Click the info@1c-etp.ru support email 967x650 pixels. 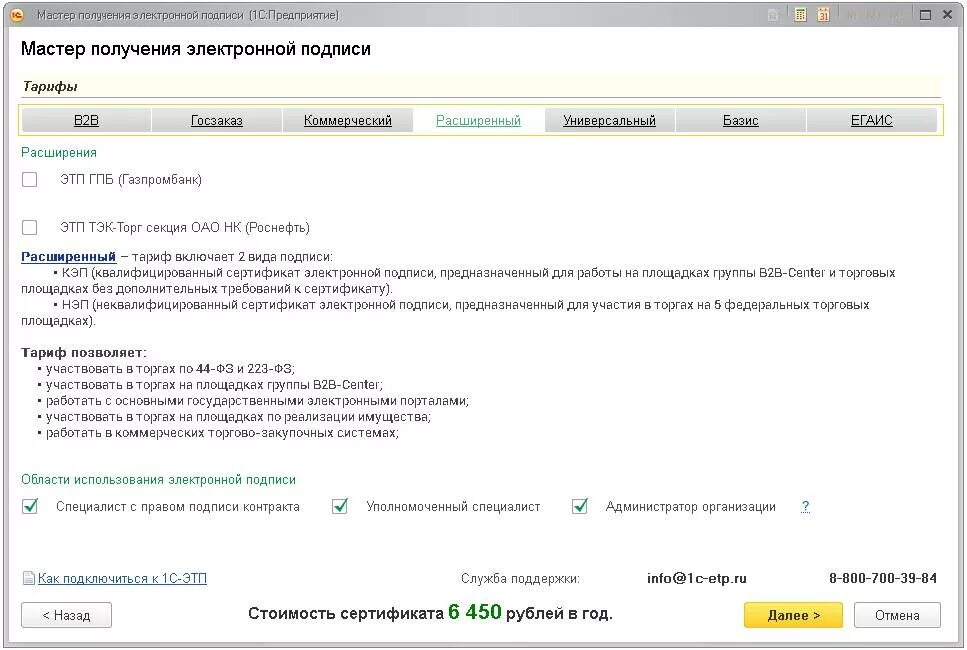pos(696,578)
